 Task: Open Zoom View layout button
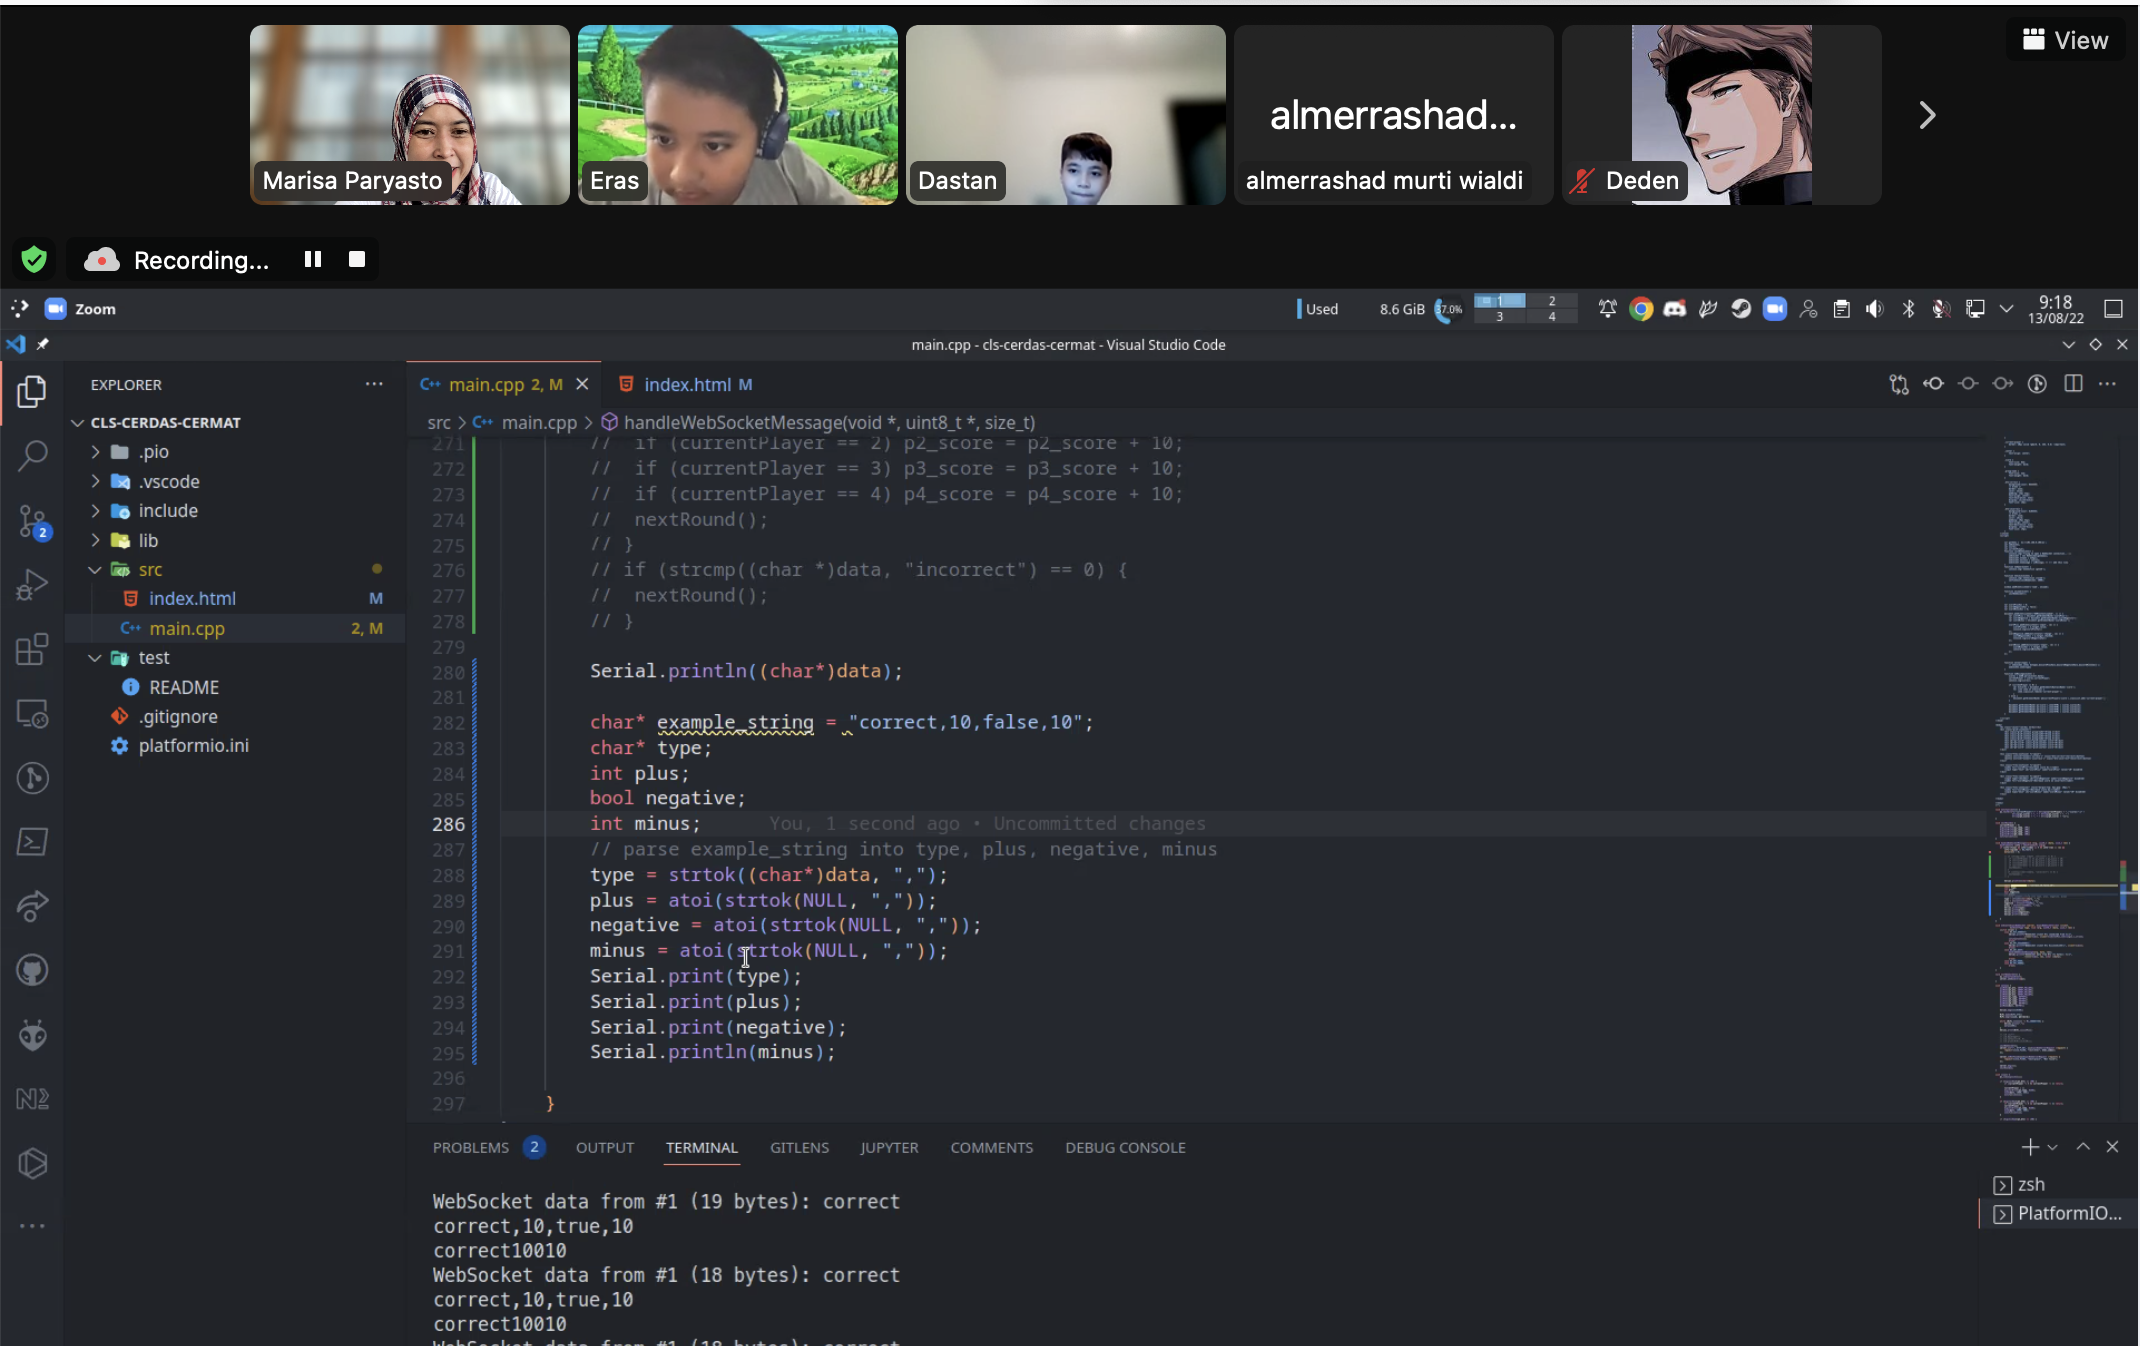[2065, 40]
